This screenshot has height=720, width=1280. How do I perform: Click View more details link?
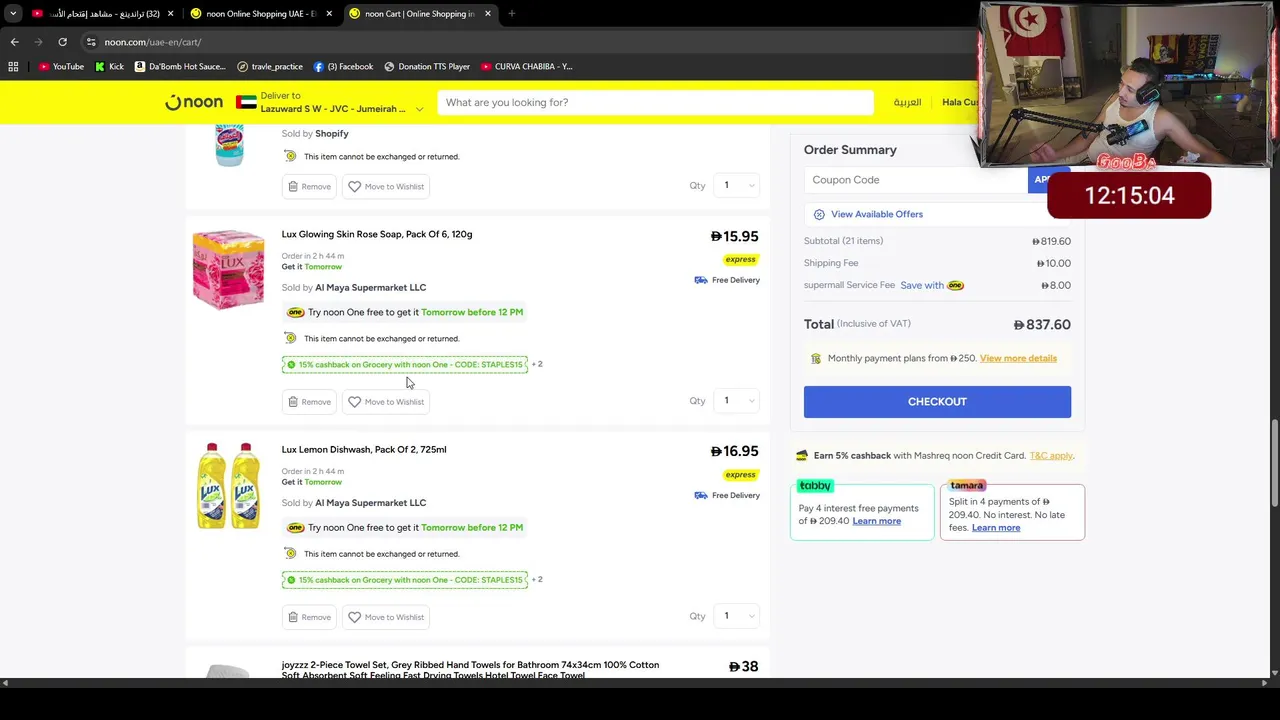(1018, 358)
